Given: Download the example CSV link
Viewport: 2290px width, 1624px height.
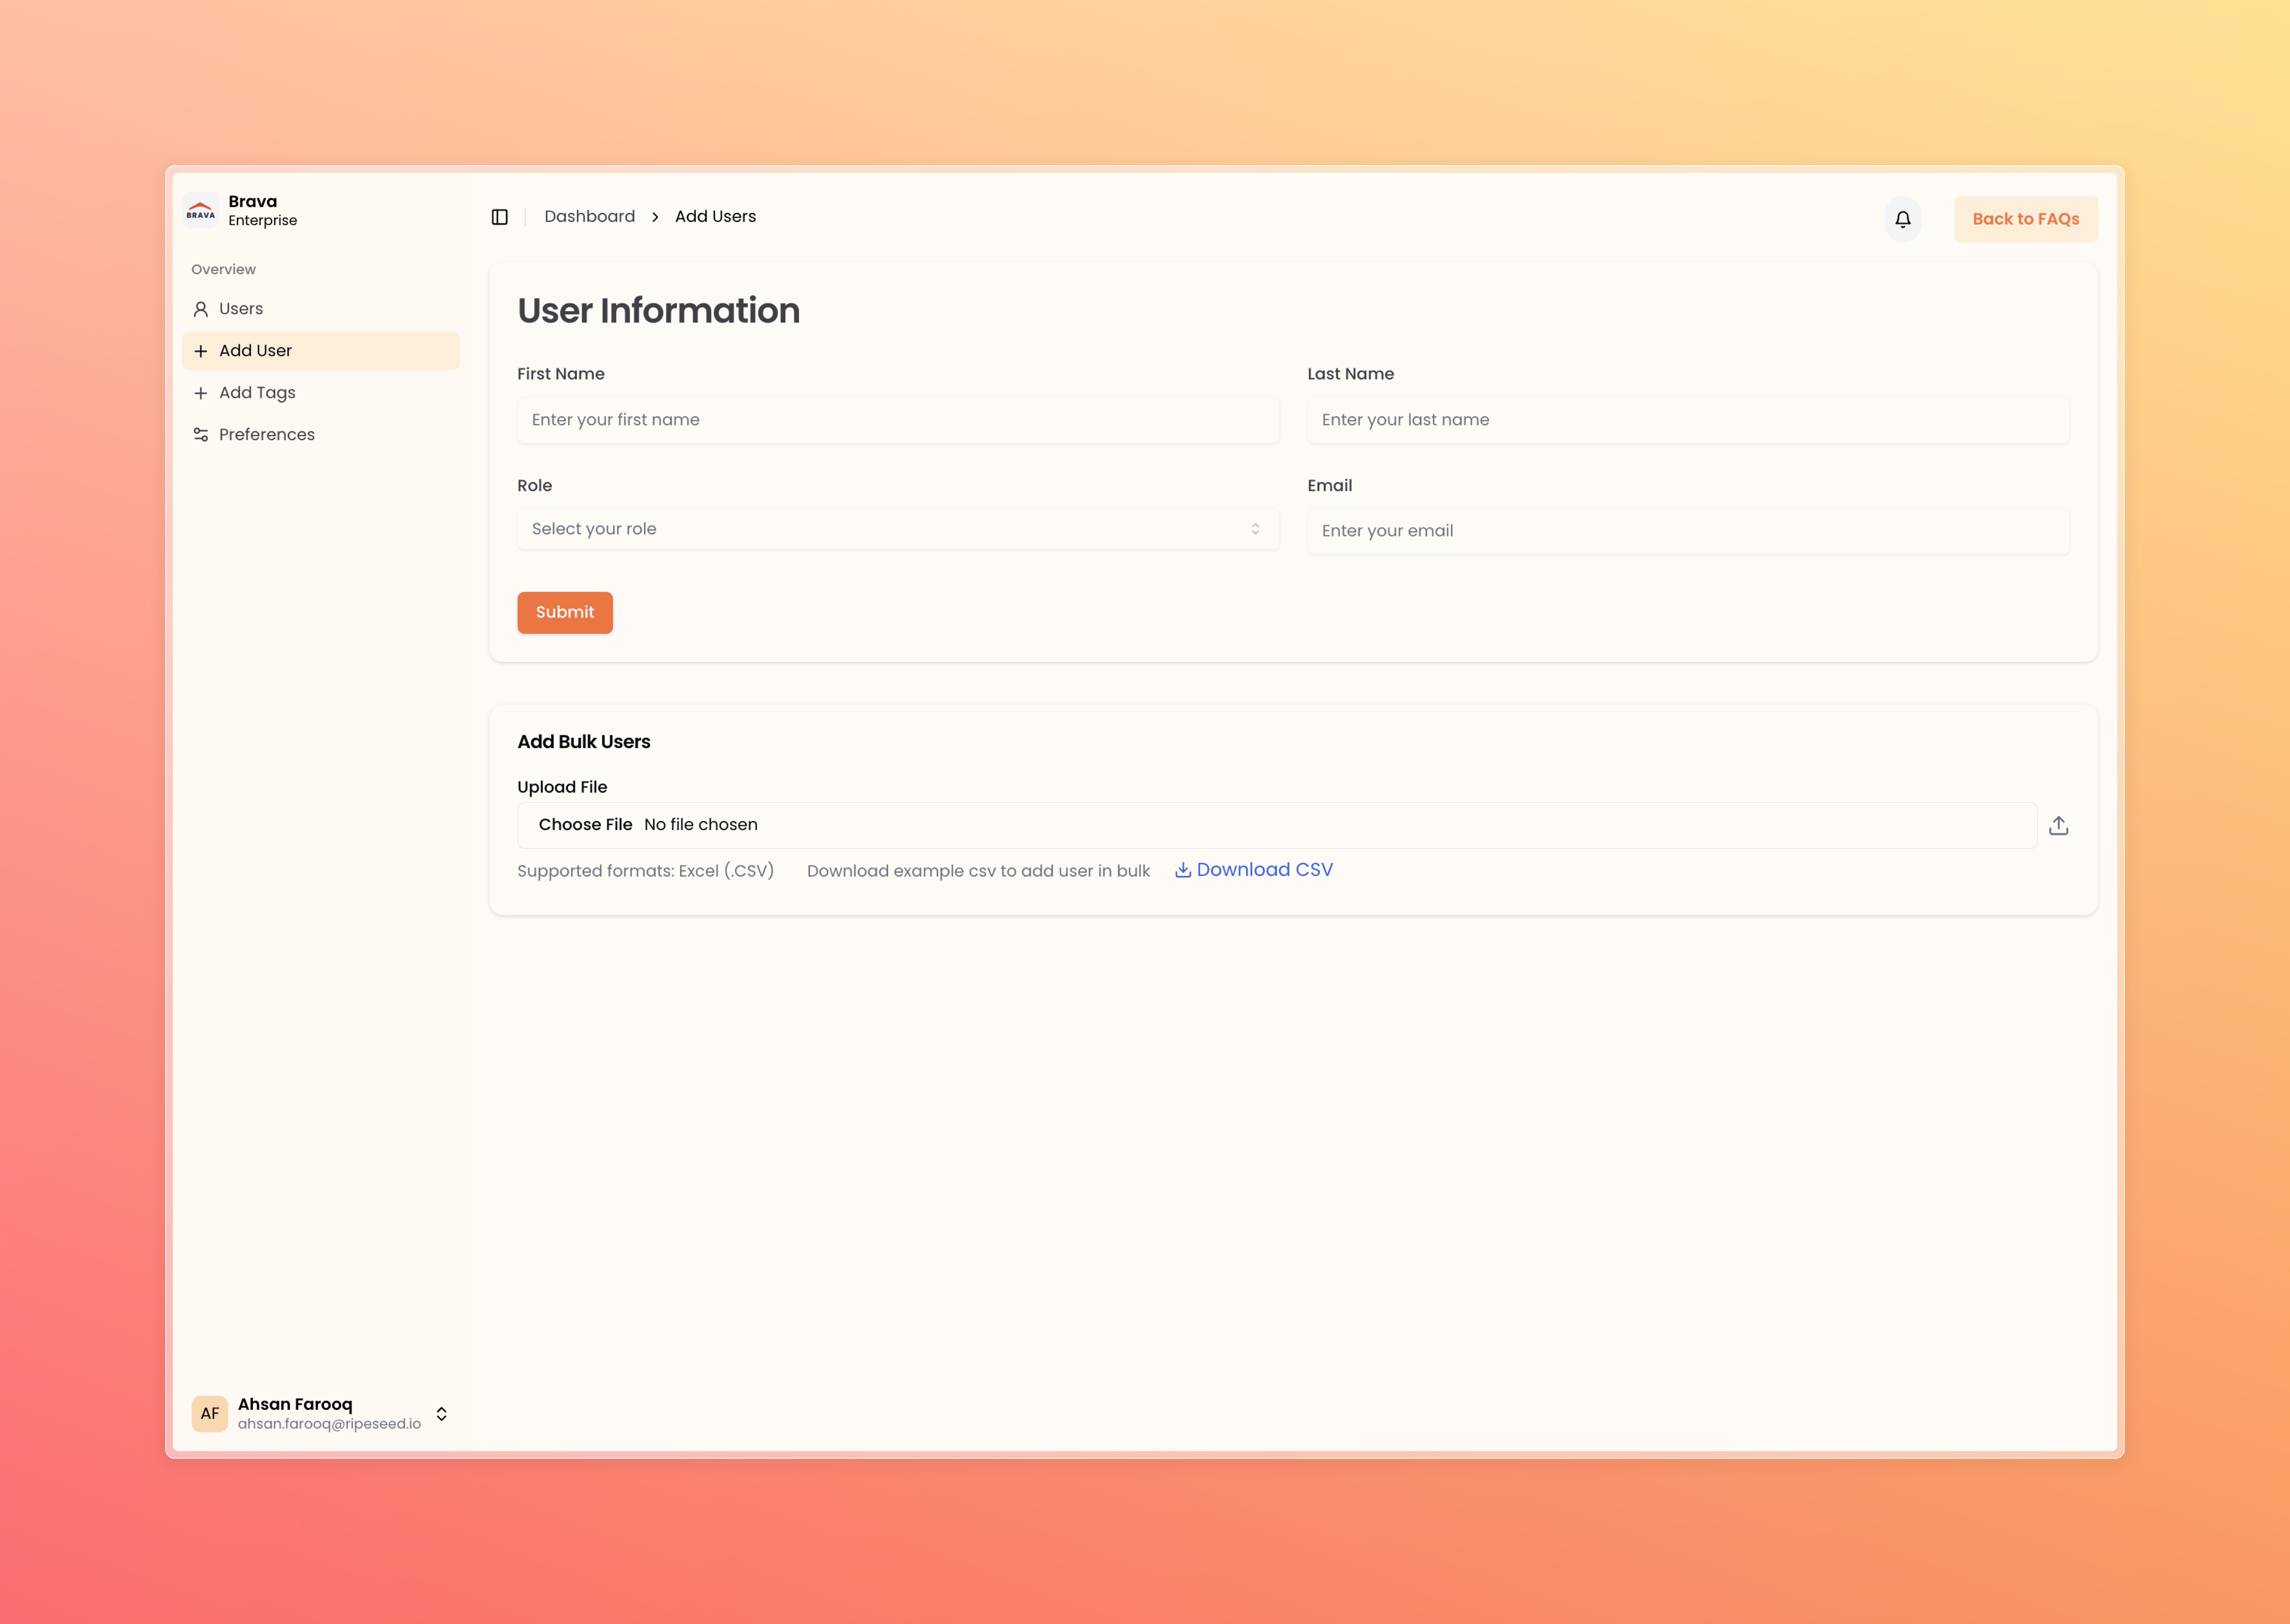Looking at the screenshot, I should tap(1253, 870).
